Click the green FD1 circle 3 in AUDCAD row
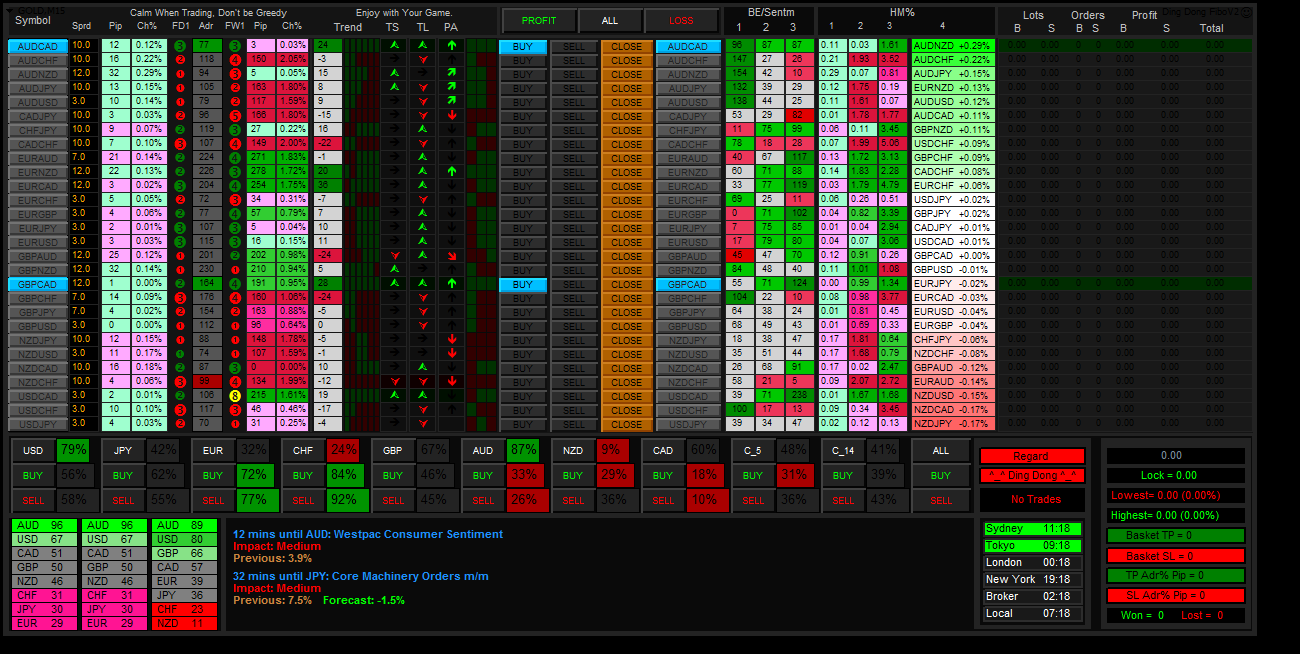The width and height of the screenshot is (1300, 654). pos(179,46)
